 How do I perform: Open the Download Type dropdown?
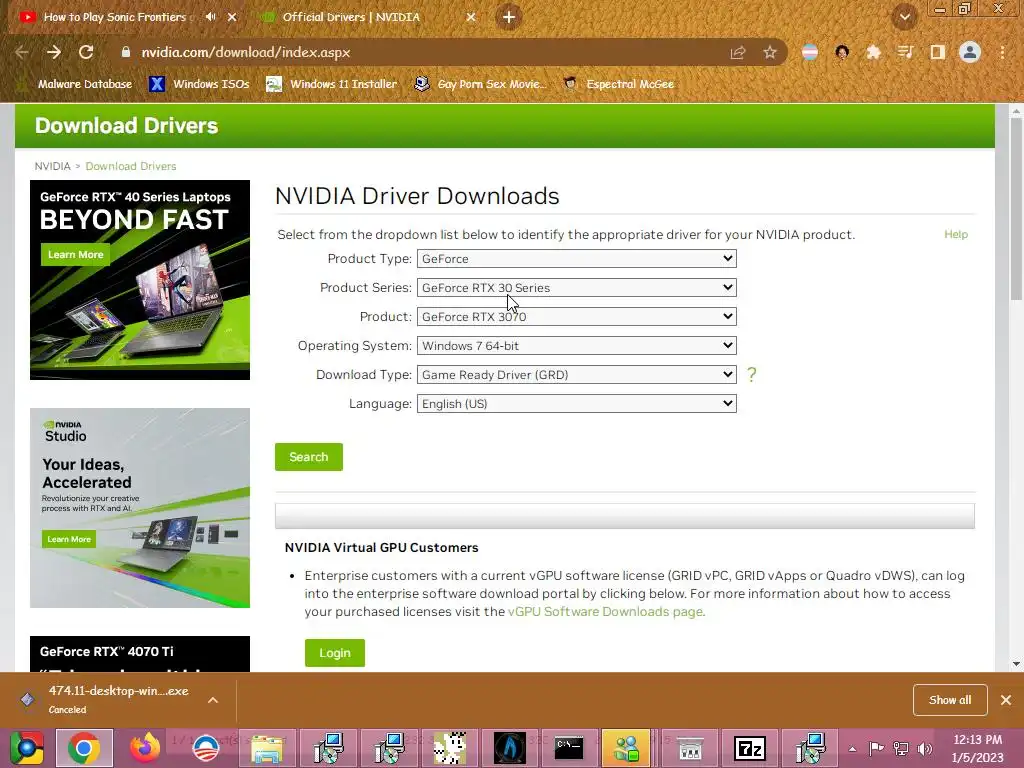[x=577, y=375]
